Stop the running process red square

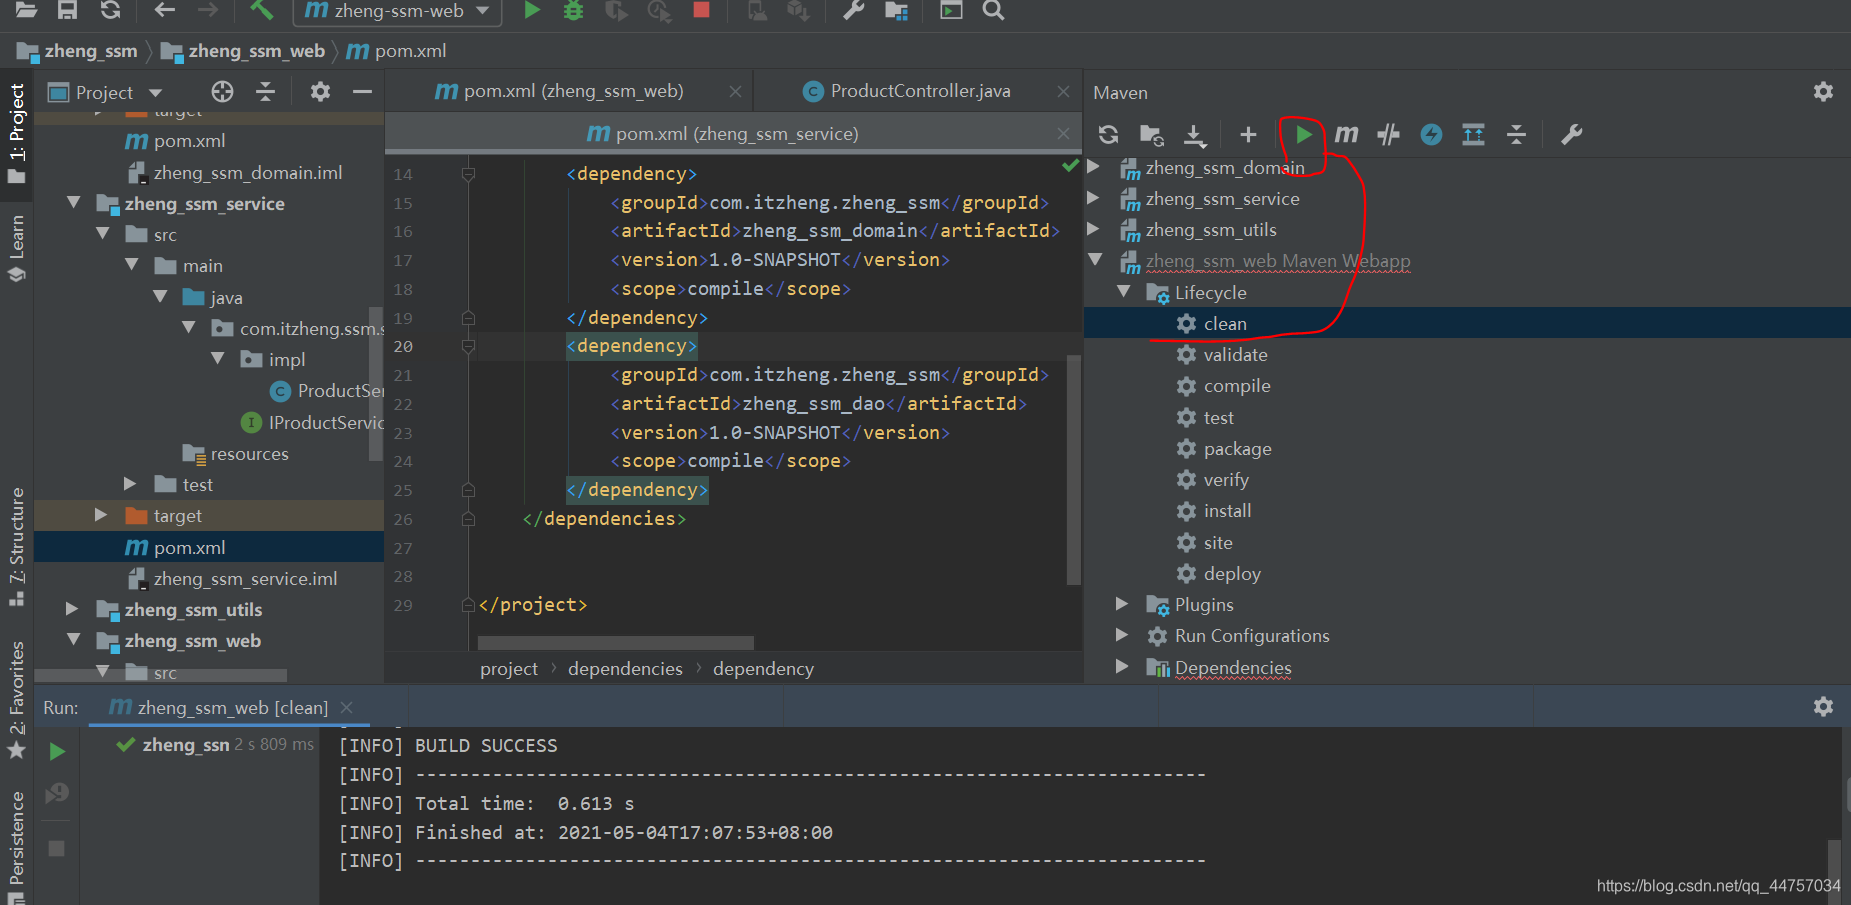pyautogui.click(x=701, y=10)
